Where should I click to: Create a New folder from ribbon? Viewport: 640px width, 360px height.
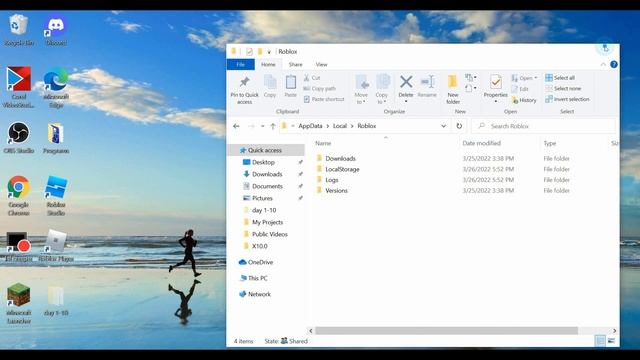[453, 90]
